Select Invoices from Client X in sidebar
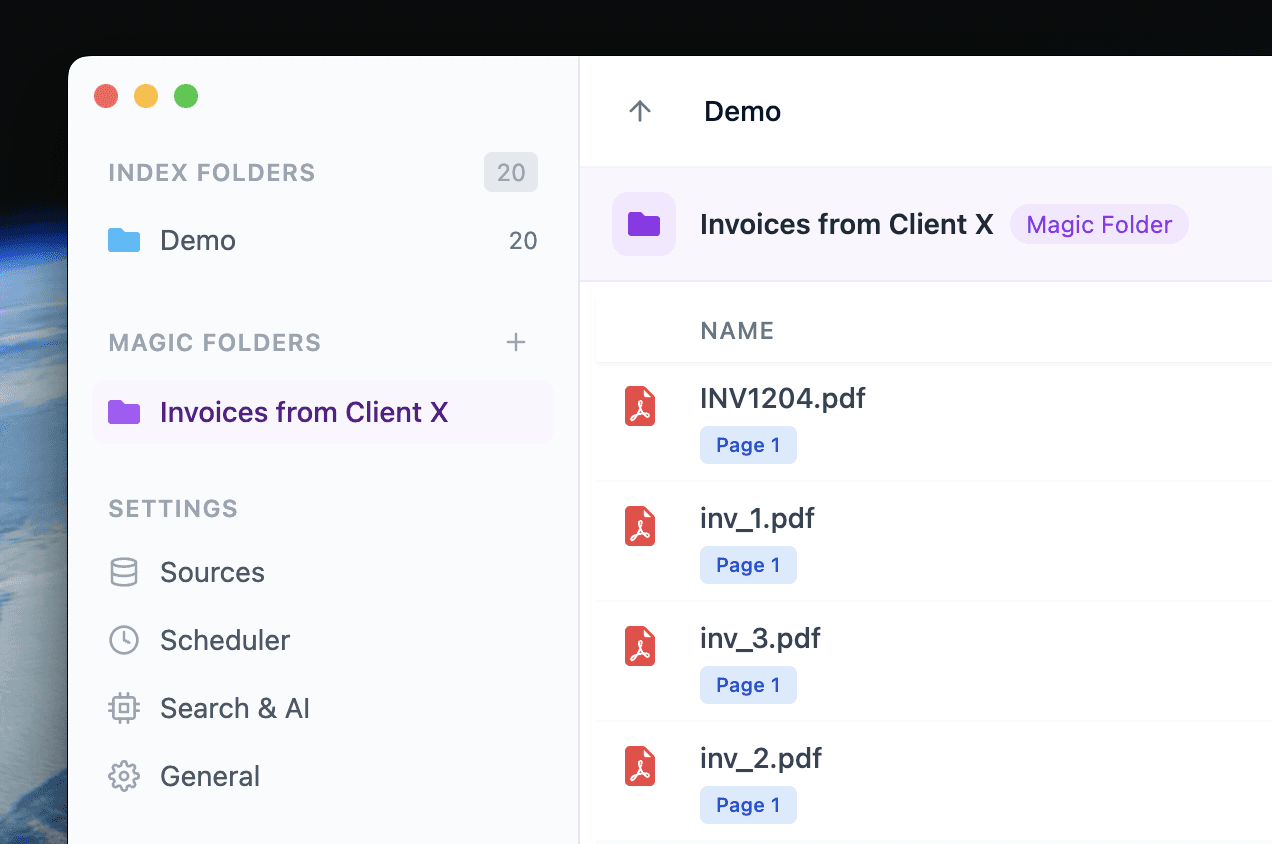The height and width of the screenshot is (844, 1272). pos(323,412)
